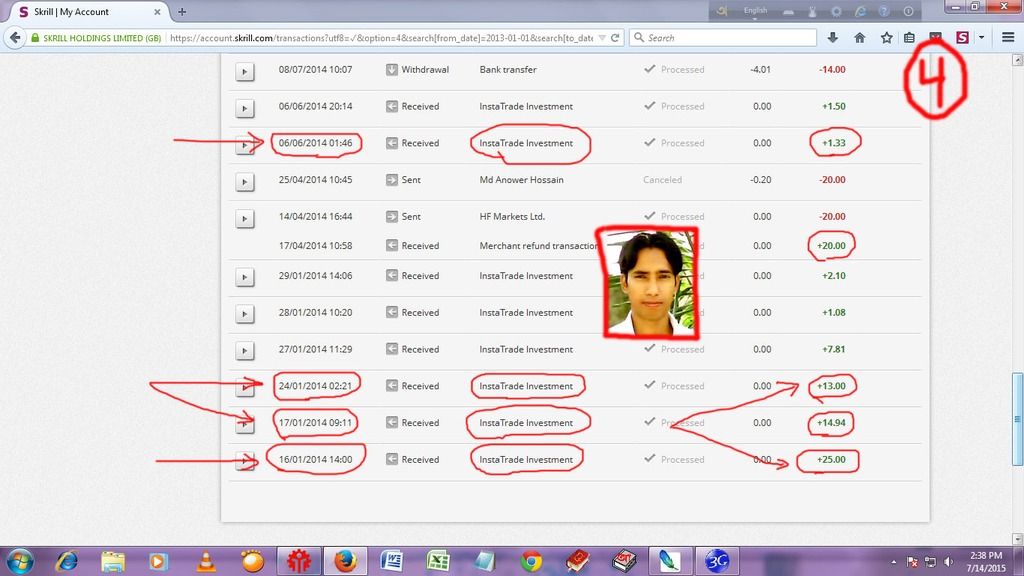This screenshot has height=576, width=1024.
Task: Reload the page with refresh icon
Action: 615,38
